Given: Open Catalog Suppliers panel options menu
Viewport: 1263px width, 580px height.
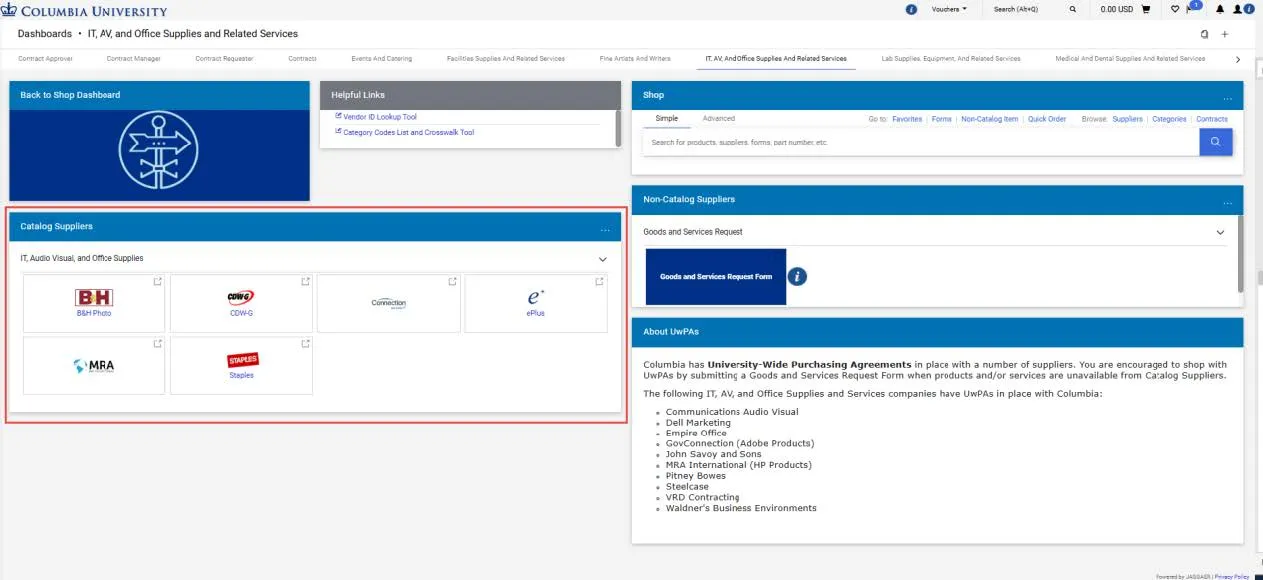Looking at the screenshot, I should point(605,229).
